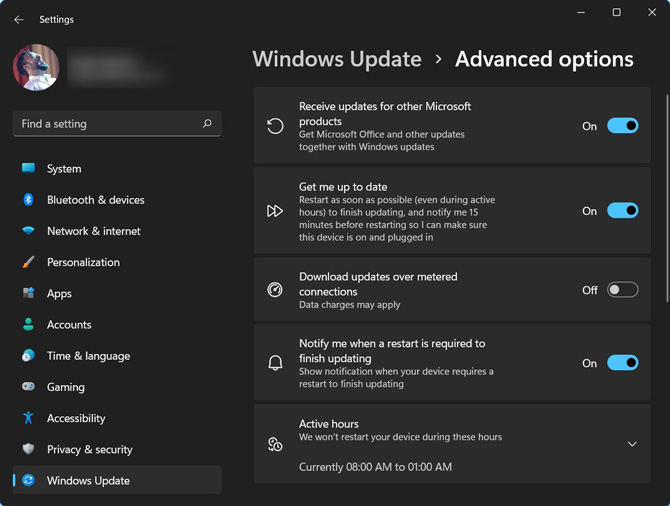The image size is (670, 506).
Task: Minimize the Settings window
Action: pyautogui.click(x=581, y=12)
